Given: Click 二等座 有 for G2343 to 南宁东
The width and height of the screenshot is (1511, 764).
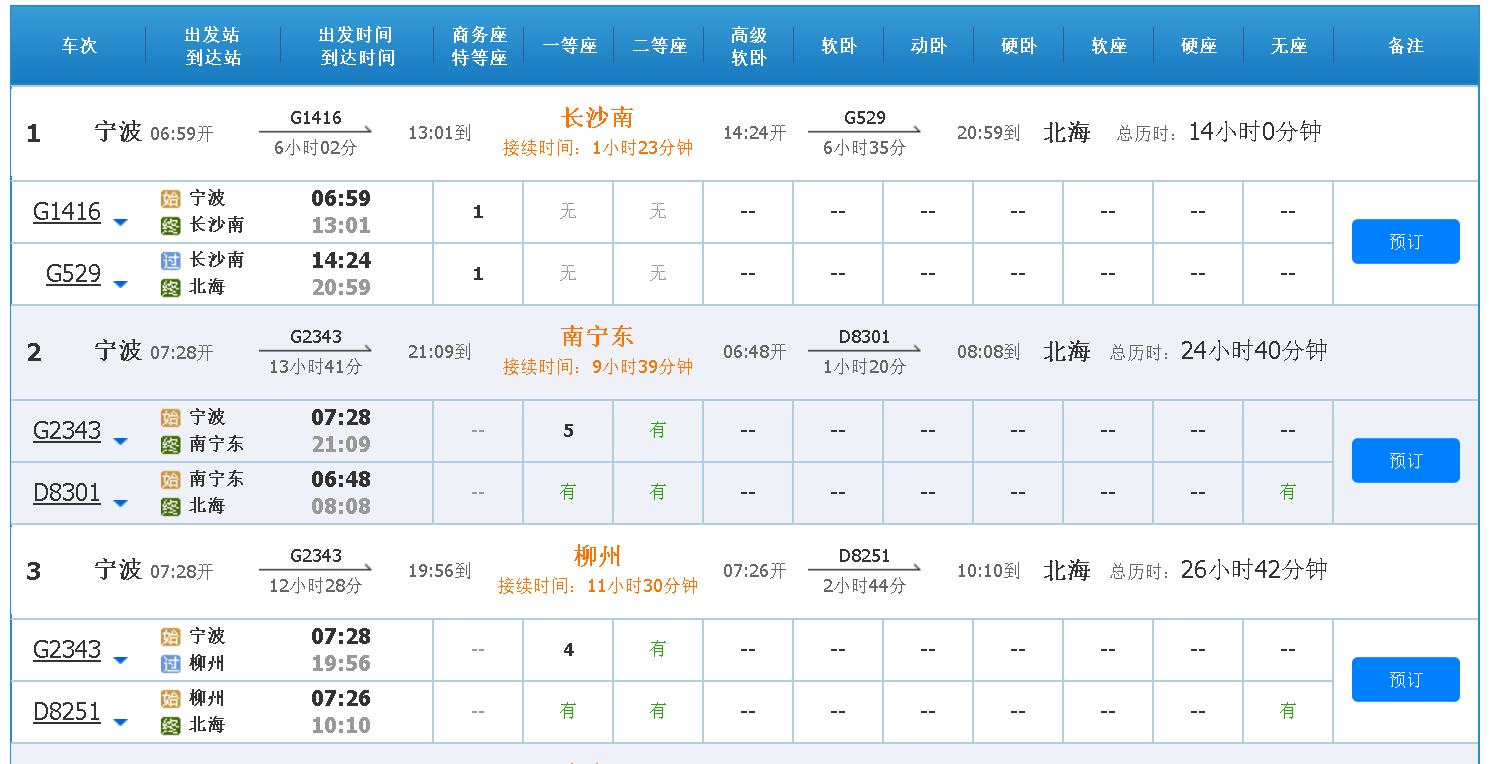Looking at the screenshot, I should pyautogui.click(x=658, y=430).
